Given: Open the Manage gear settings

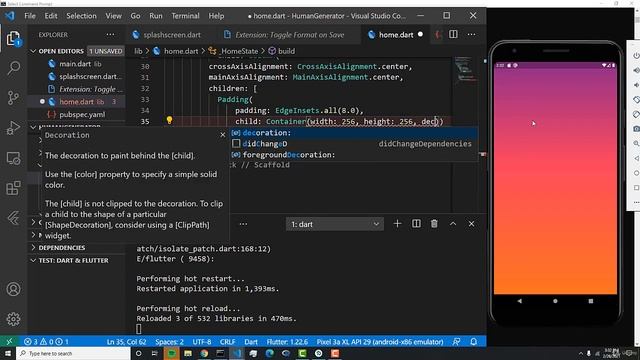Looking at the screenshot, I should click(x=13, y=319).
